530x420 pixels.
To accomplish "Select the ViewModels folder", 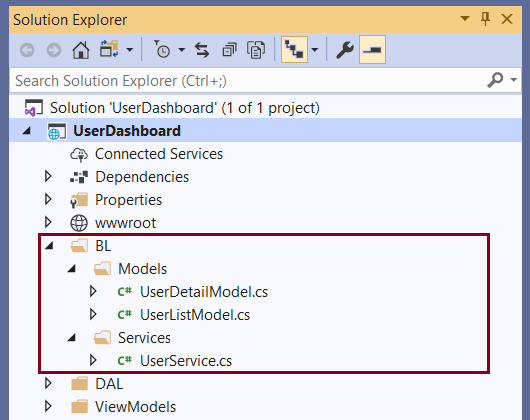I will (x=136, y=407).
